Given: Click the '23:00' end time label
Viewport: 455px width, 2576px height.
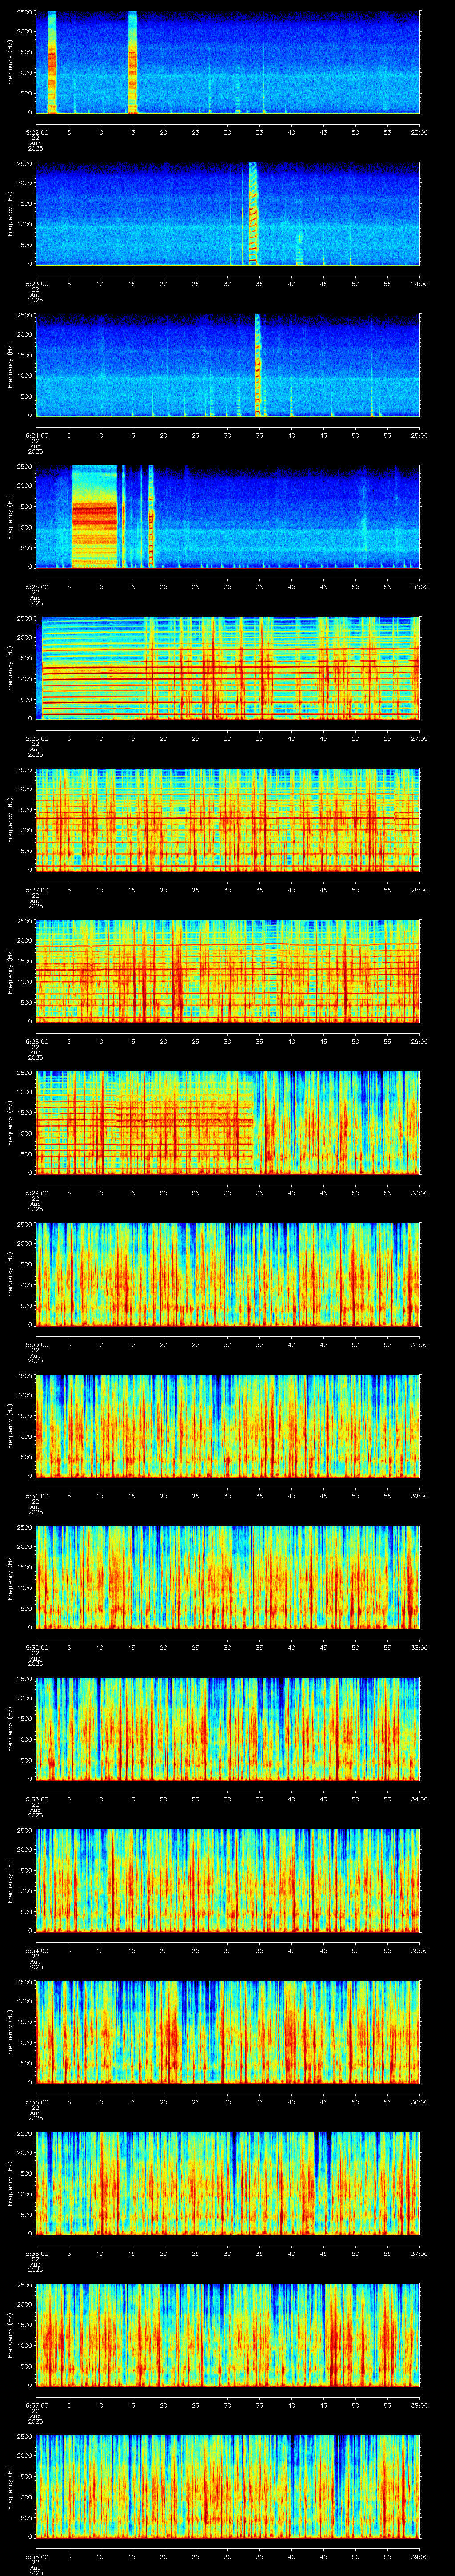Looking at the screenshot, I should (x=419, y=132).
